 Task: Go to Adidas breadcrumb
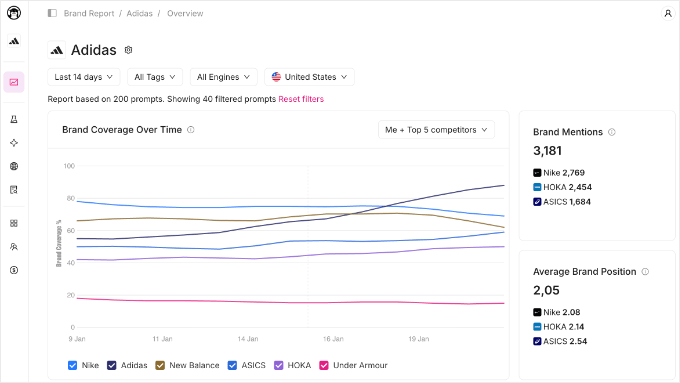[140, 13]
